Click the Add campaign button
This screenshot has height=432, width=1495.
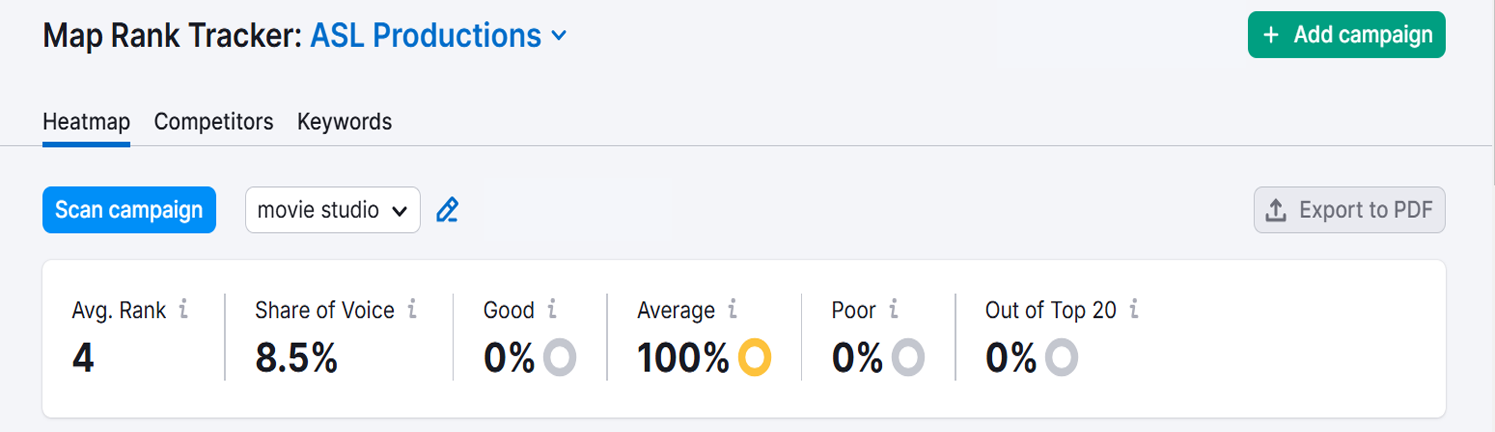tap(1346, 35)
